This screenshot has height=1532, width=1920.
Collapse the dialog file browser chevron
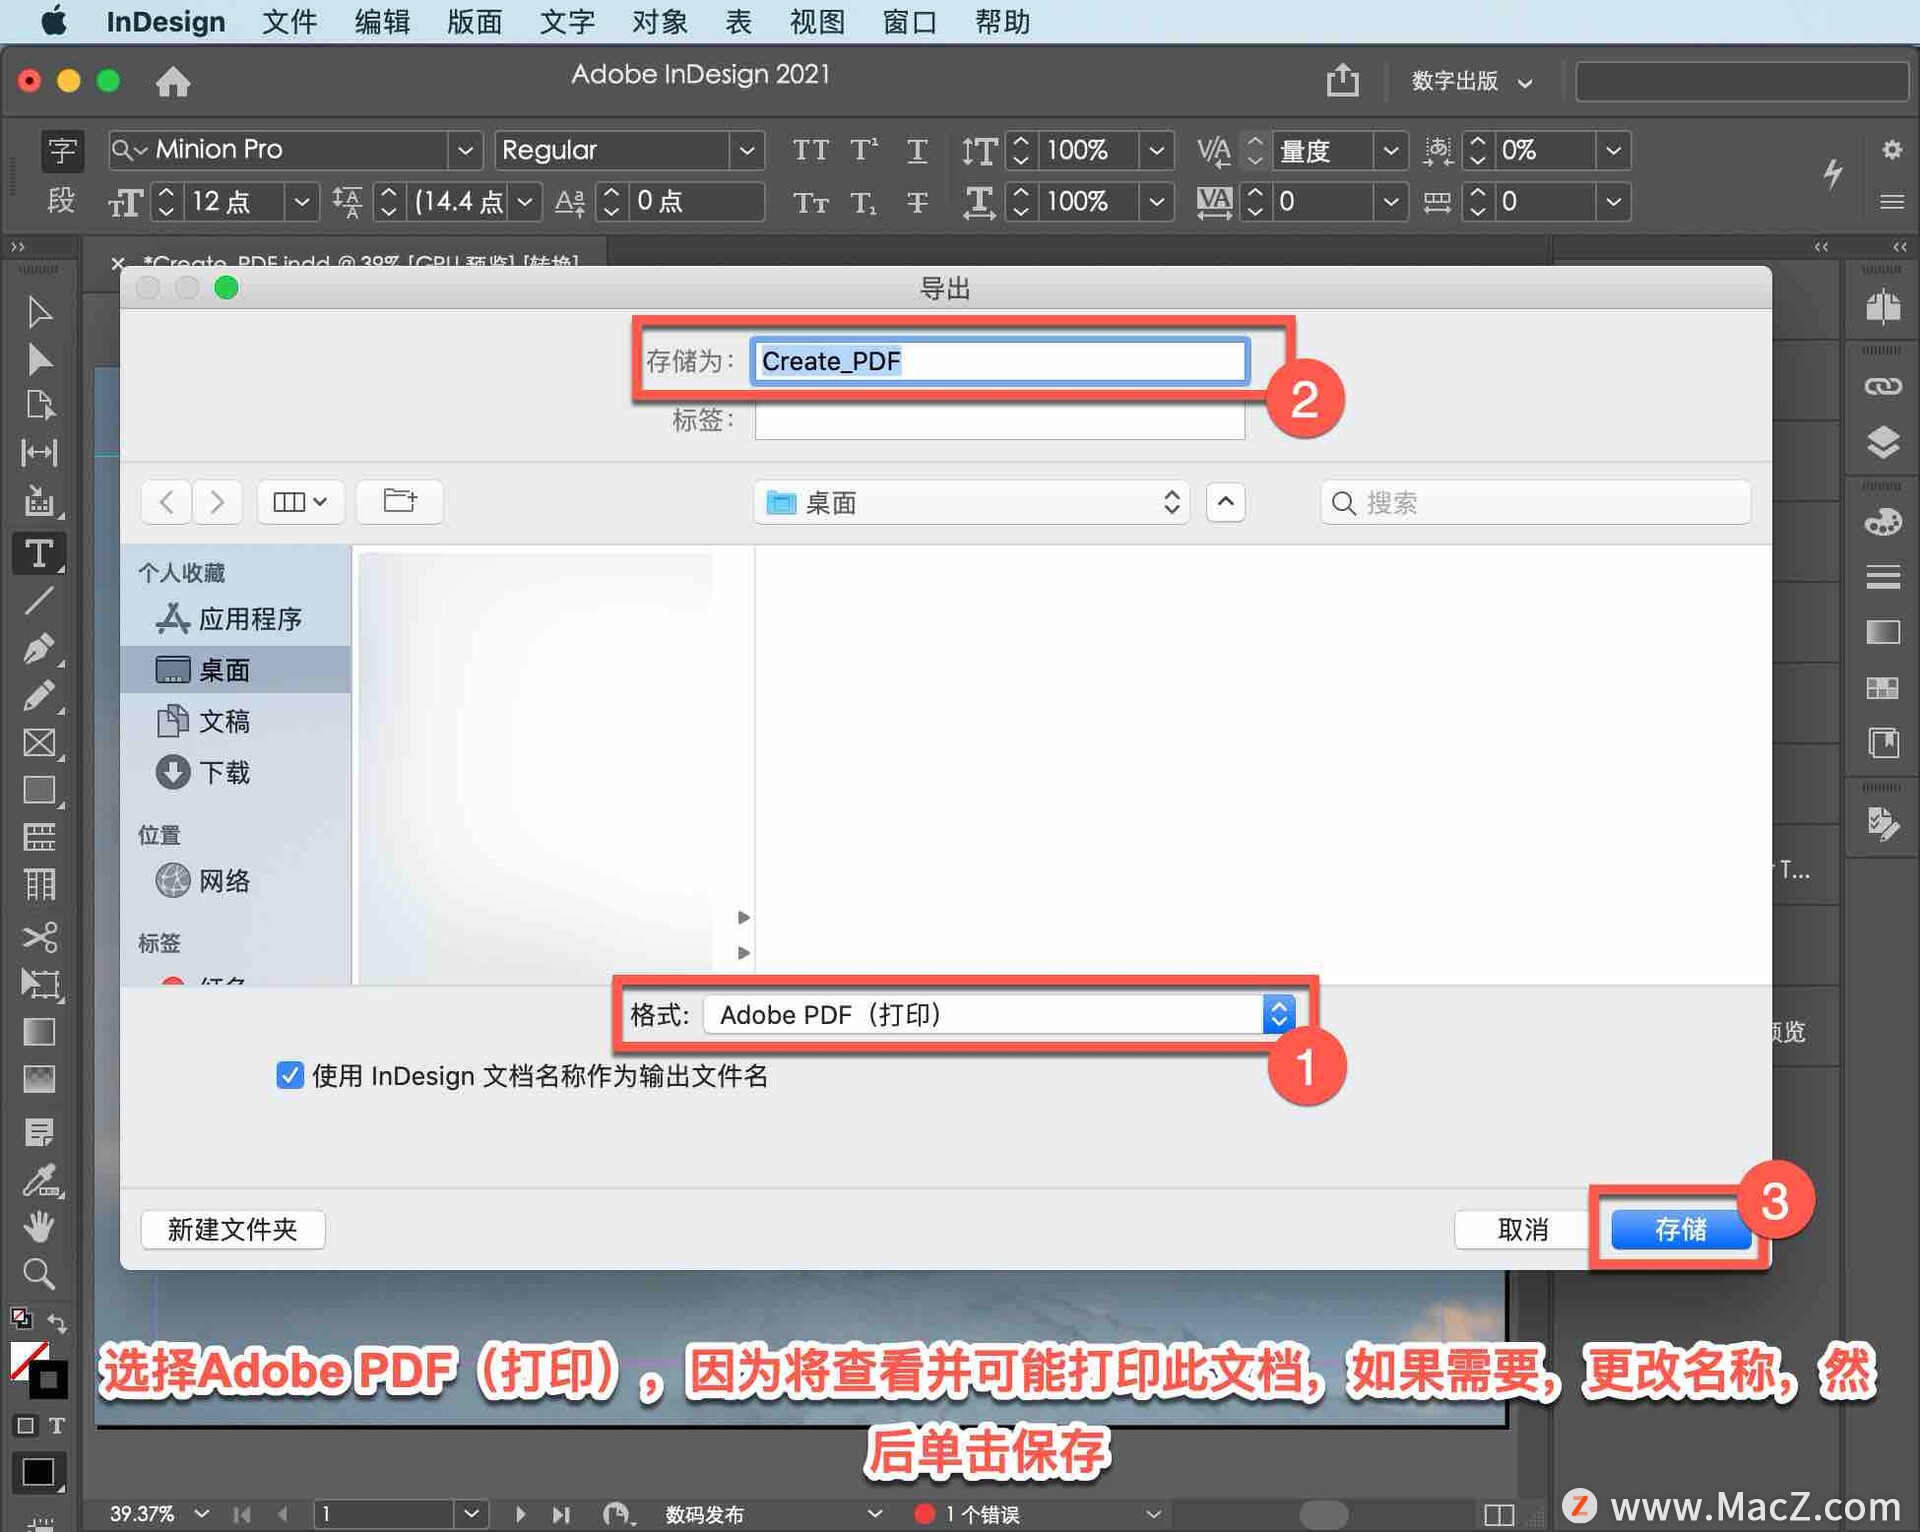[x=1225, y=502]
